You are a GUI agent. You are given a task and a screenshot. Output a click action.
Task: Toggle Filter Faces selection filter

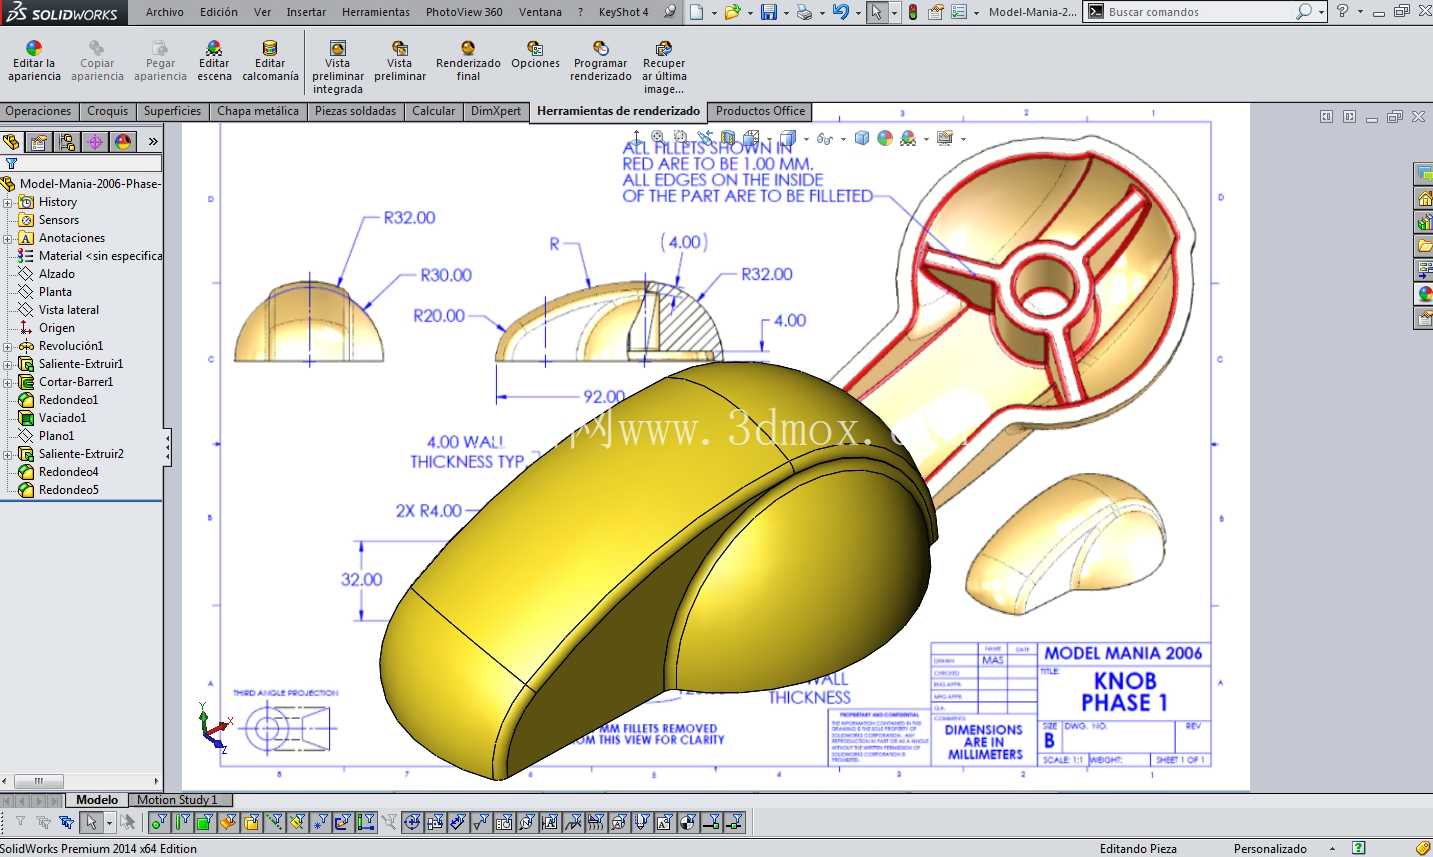(205, 822)
